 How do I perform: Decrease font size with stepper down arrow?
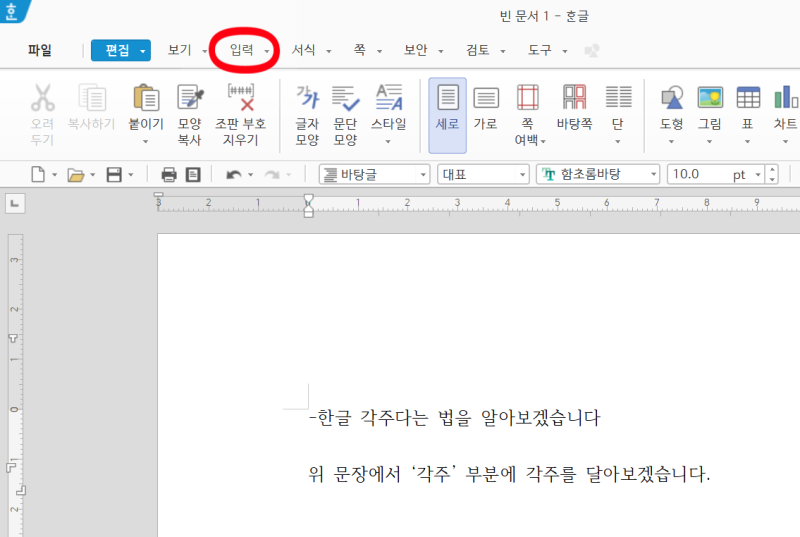coord(772,180)
